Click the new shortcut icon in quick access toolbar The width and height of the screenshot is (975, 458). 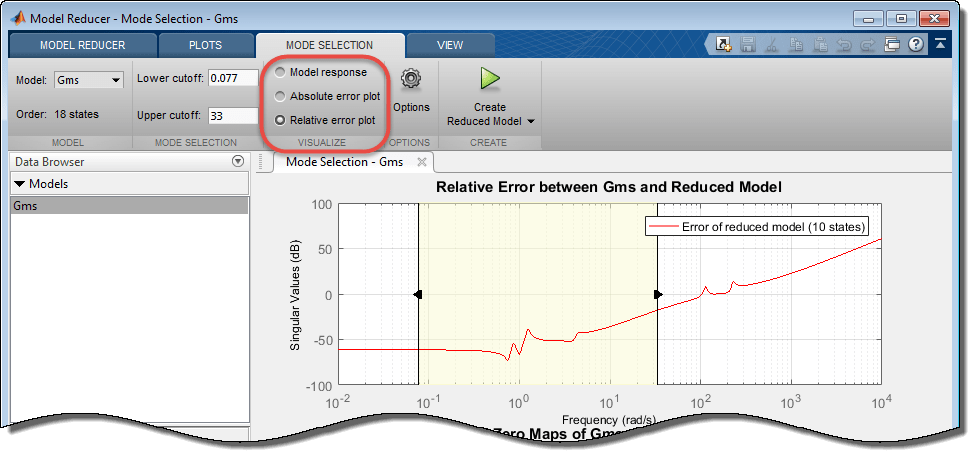point(724,44)
